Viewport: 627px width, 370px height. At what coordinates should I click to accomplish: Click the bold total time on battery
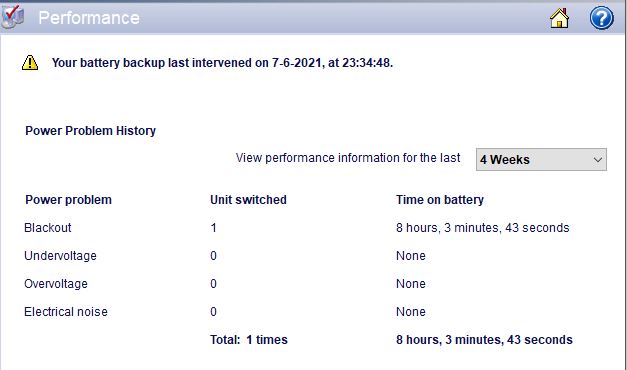click(x=484, y=340)
